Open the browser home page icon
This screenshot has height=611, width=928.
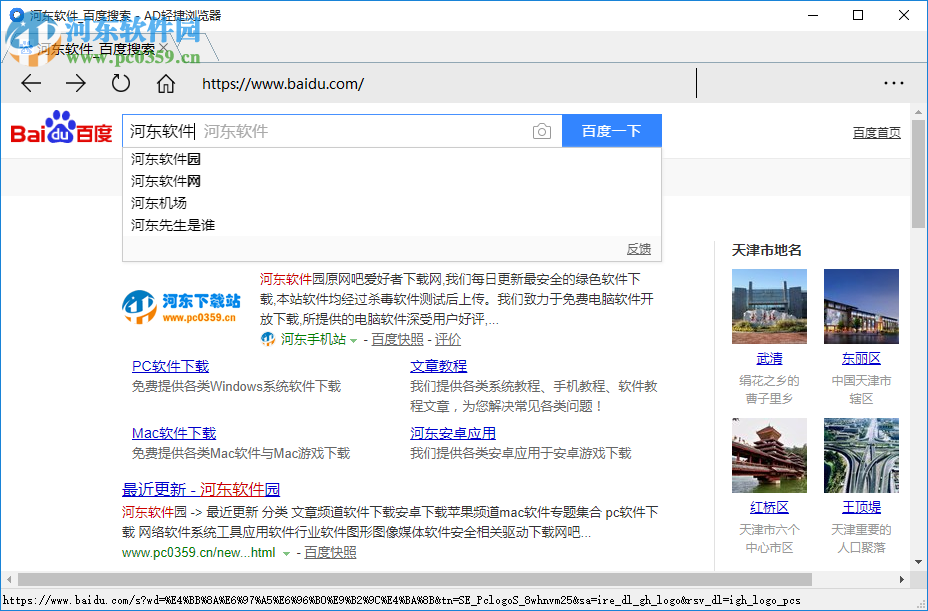click(166, 84)
